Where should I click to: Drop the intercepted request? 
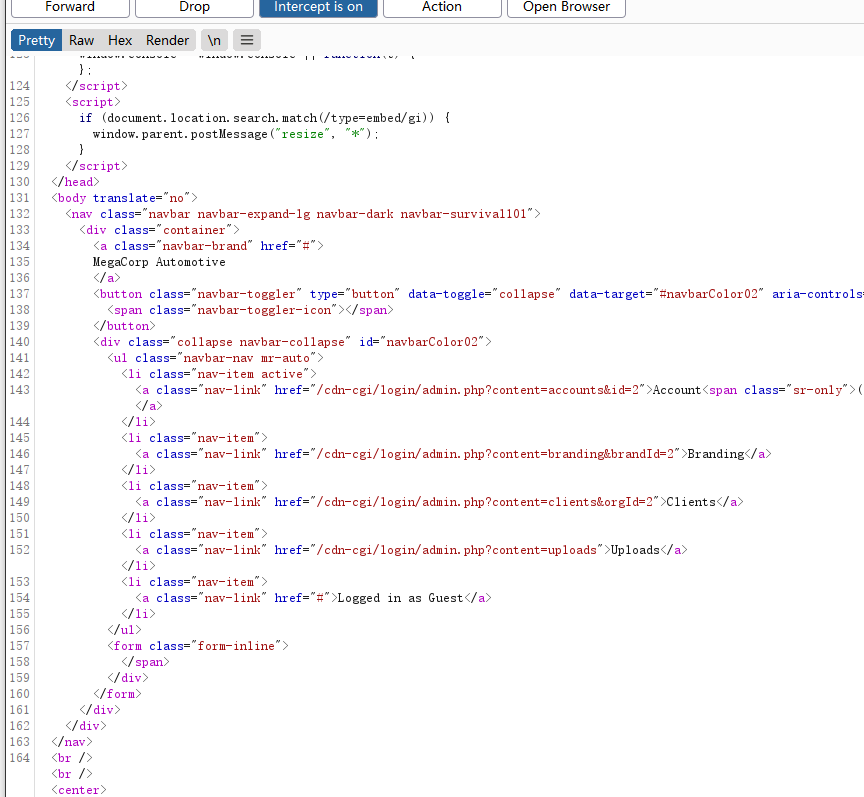[195, 7]
